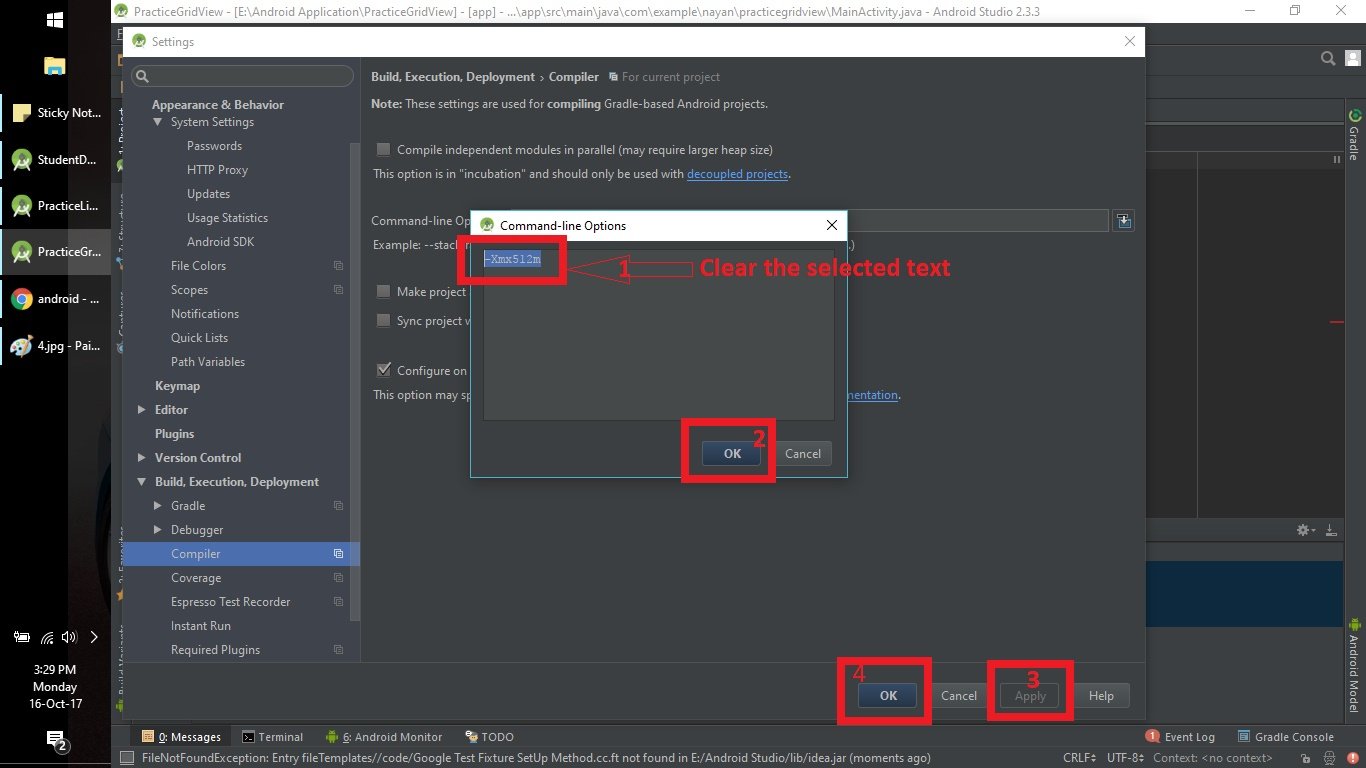Expand the Editor settings node
This screenshot has width=1366, height=768.
[141, 410]
